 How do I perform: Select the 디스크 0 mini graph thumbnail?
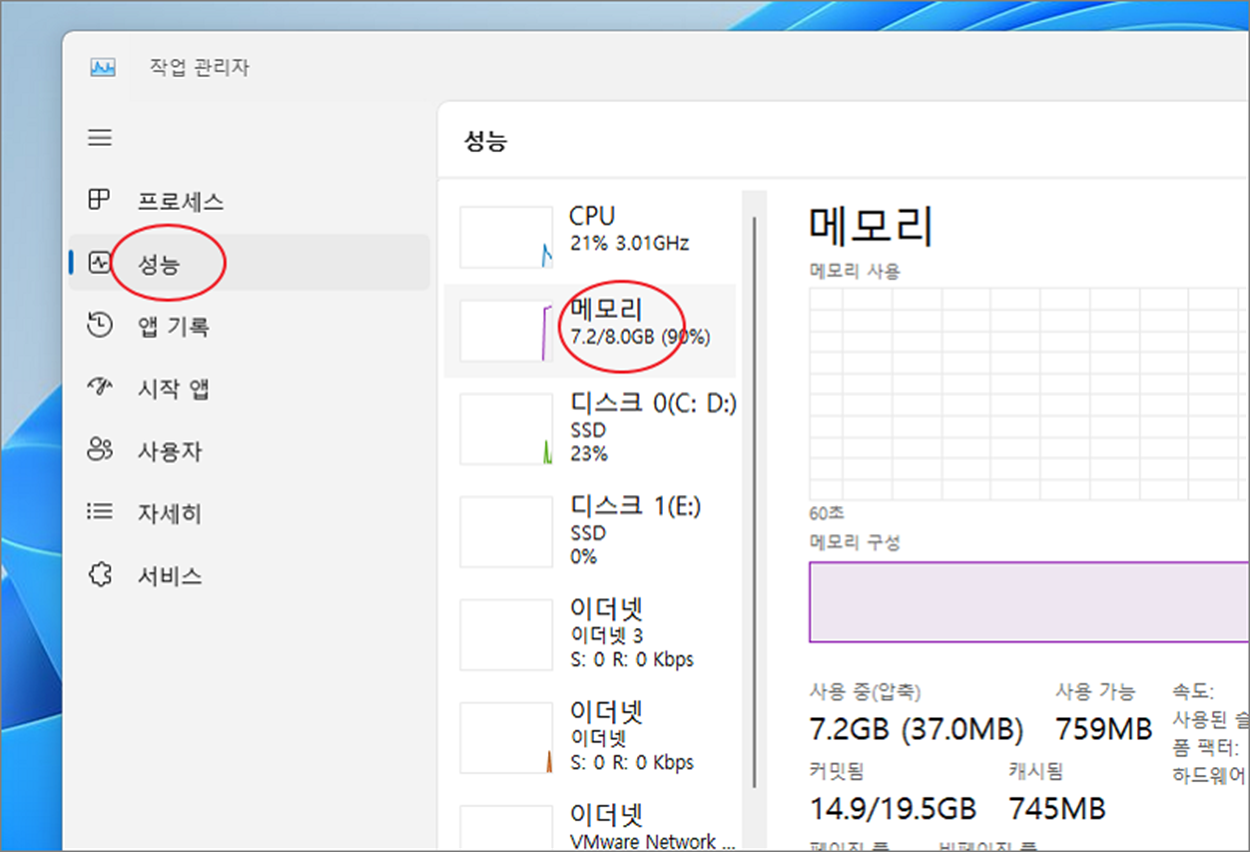coord(506,429)
